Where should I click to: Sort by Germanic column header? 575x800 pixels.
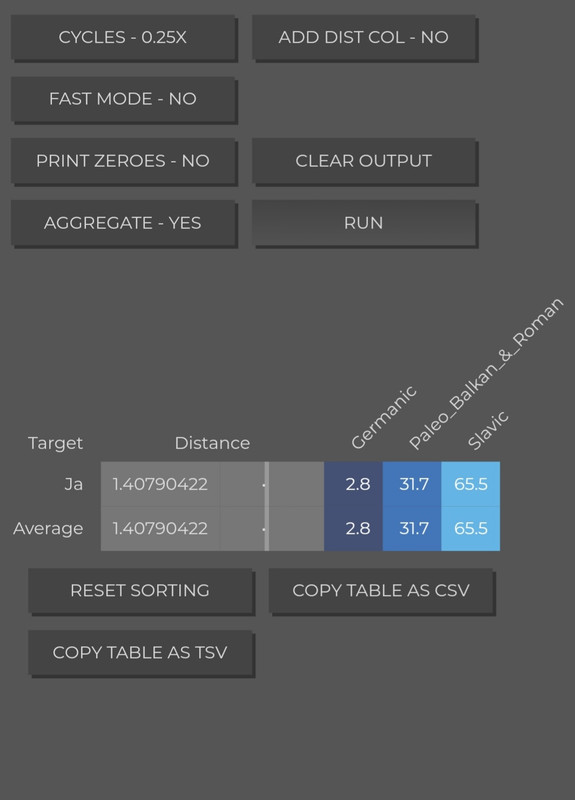(x=384, y=418)
